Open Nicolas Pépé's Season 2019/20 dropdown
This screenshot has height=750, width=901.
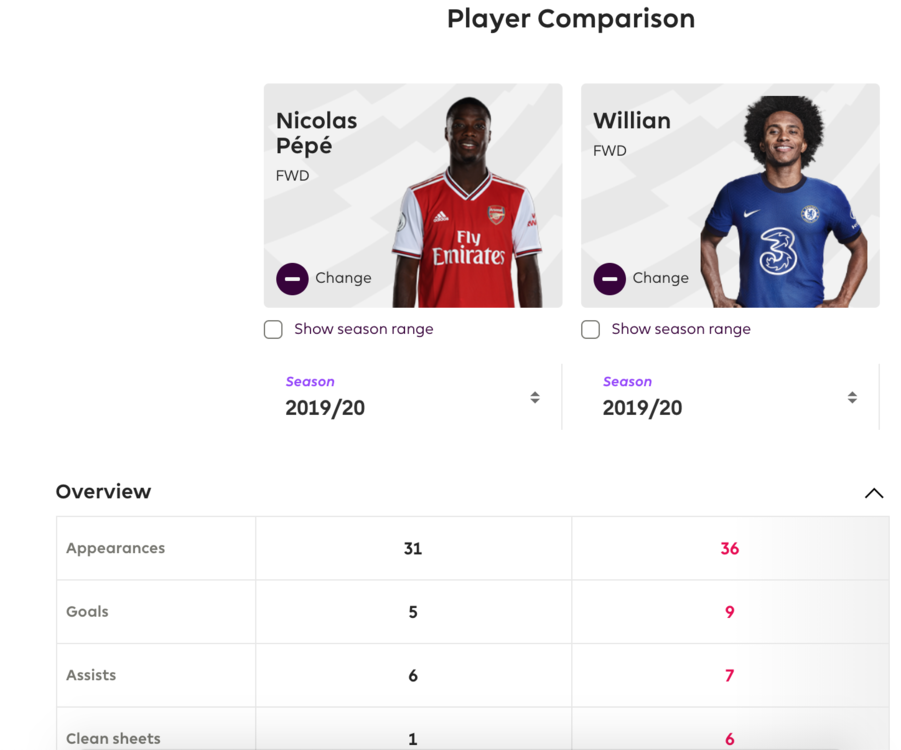(413, 397)
